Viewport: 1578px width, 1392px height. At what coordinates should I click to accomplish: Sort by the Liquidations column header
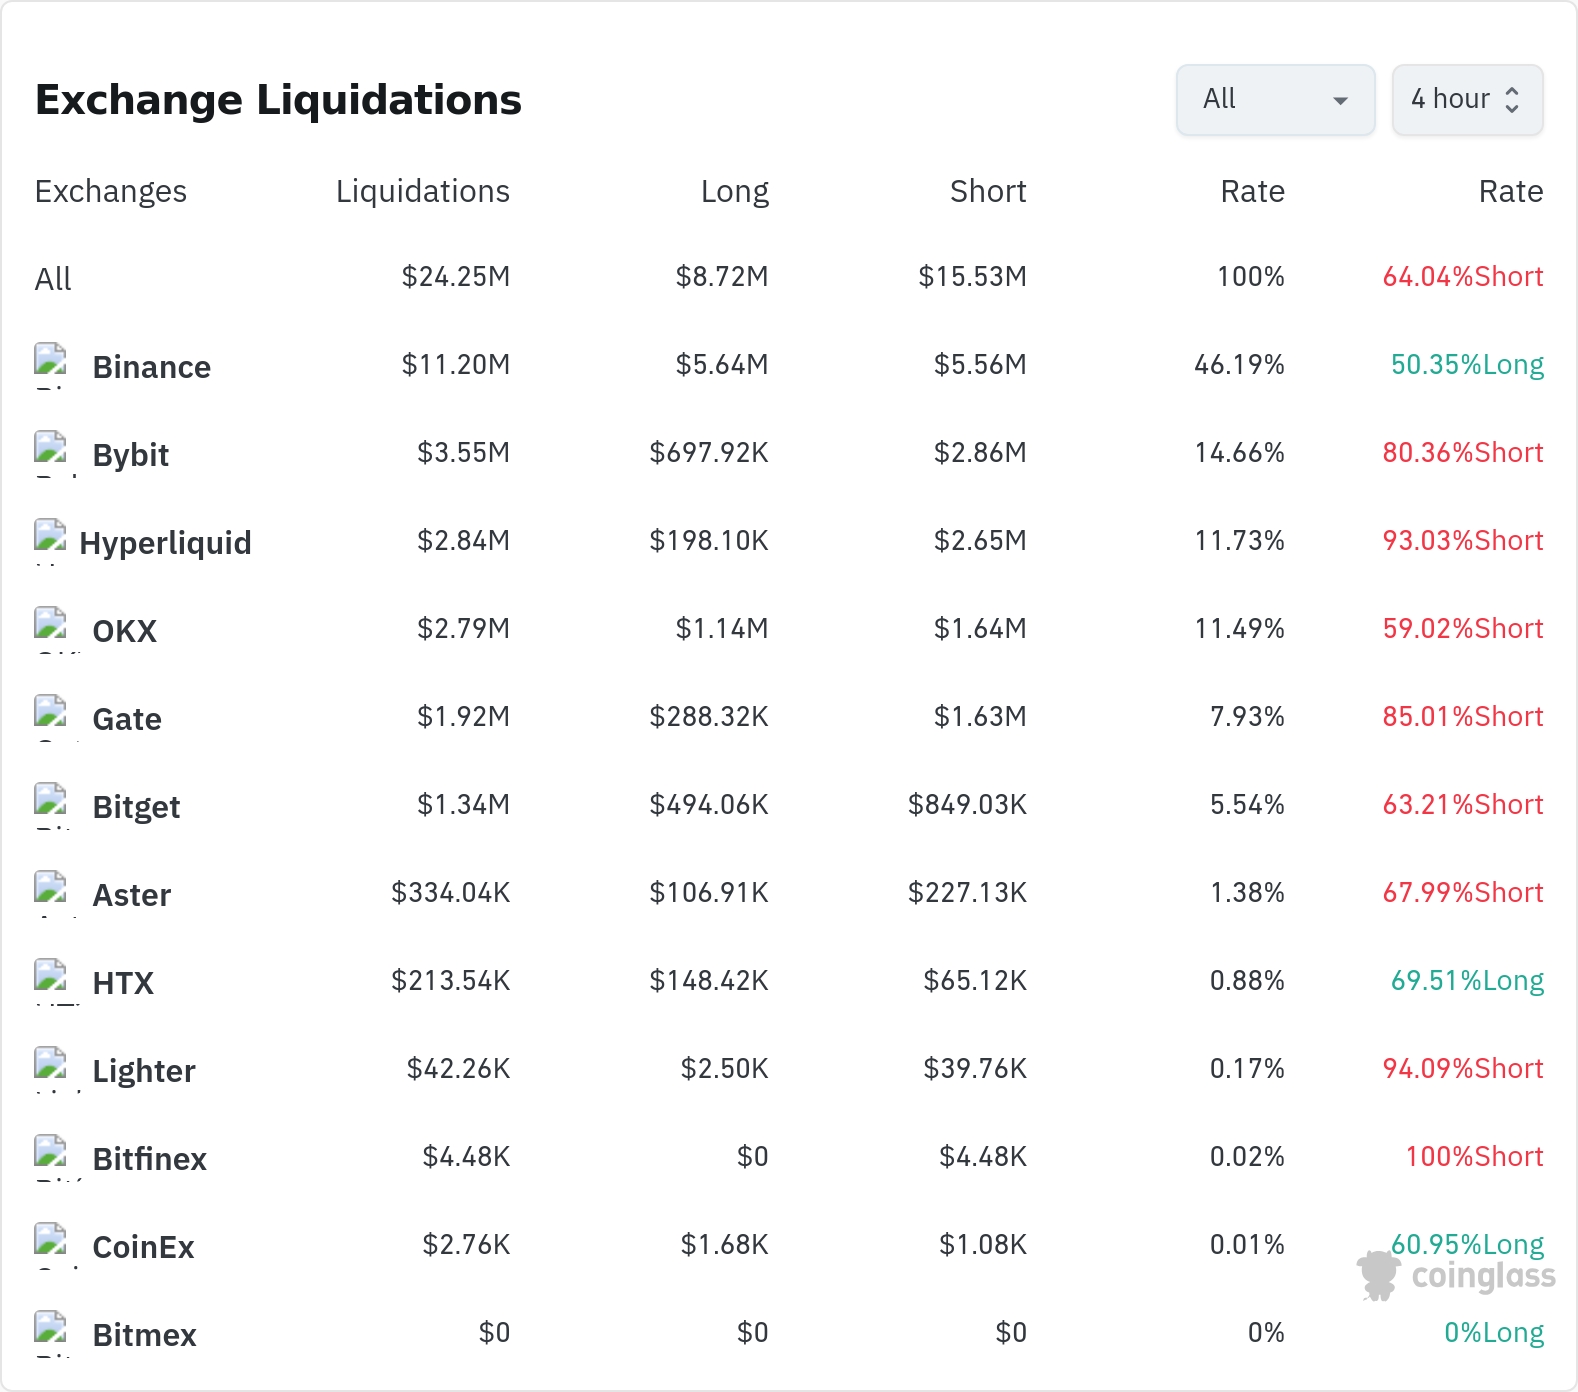(x=423, y=191)
